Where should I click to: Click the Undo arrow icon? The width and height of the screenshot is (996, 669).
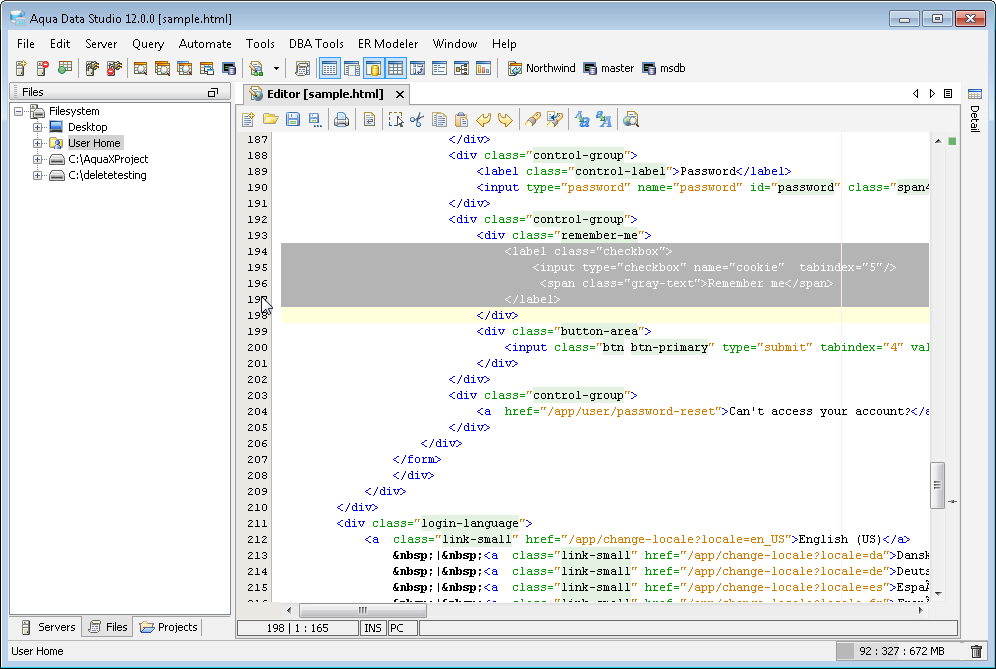[x=484, y=120]
